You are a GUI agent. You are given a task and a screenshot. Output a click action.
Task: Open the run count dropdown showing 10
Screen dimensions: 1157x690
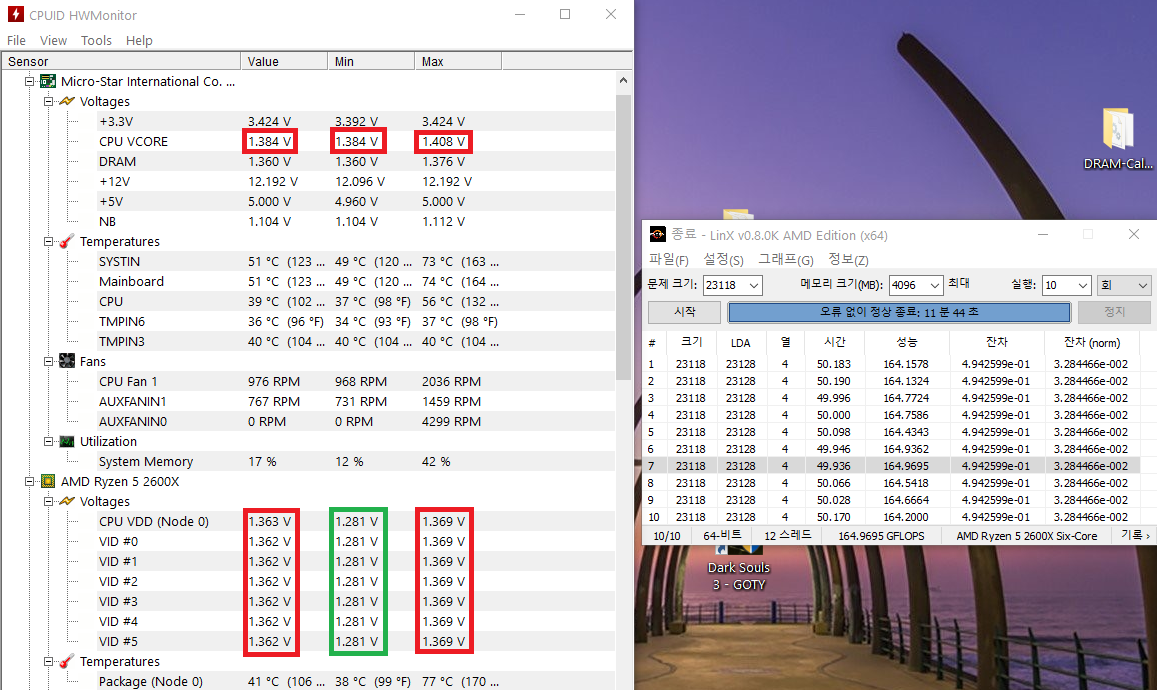point(1082,286)
